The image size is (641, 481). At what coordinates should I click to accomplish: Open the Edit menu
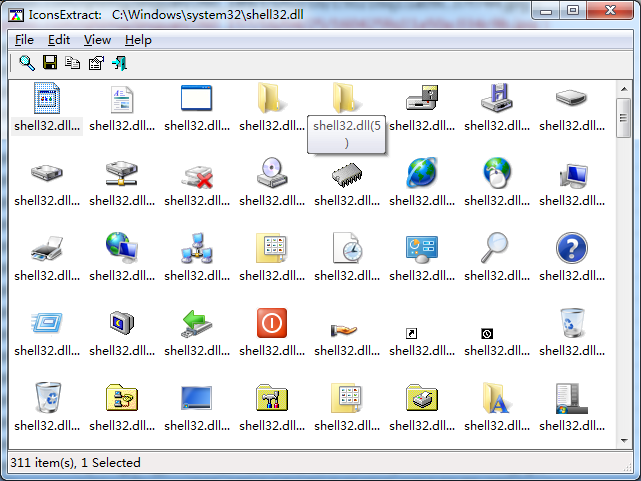(59, 40)
